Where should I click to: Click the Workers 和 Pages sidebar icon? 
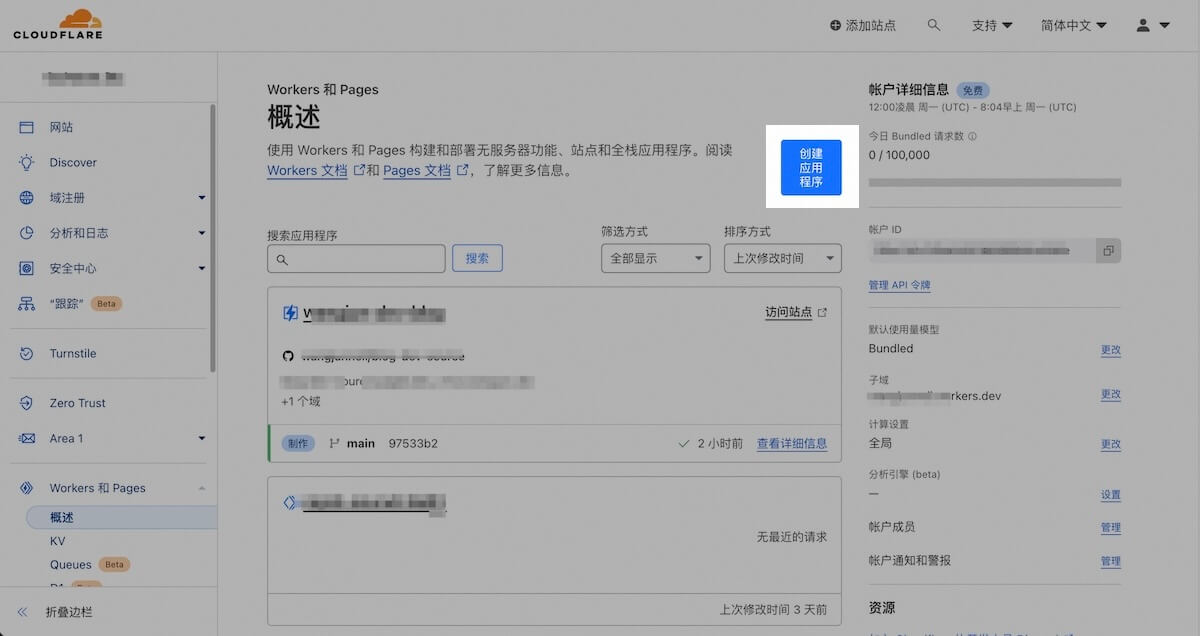pos(25,488)
